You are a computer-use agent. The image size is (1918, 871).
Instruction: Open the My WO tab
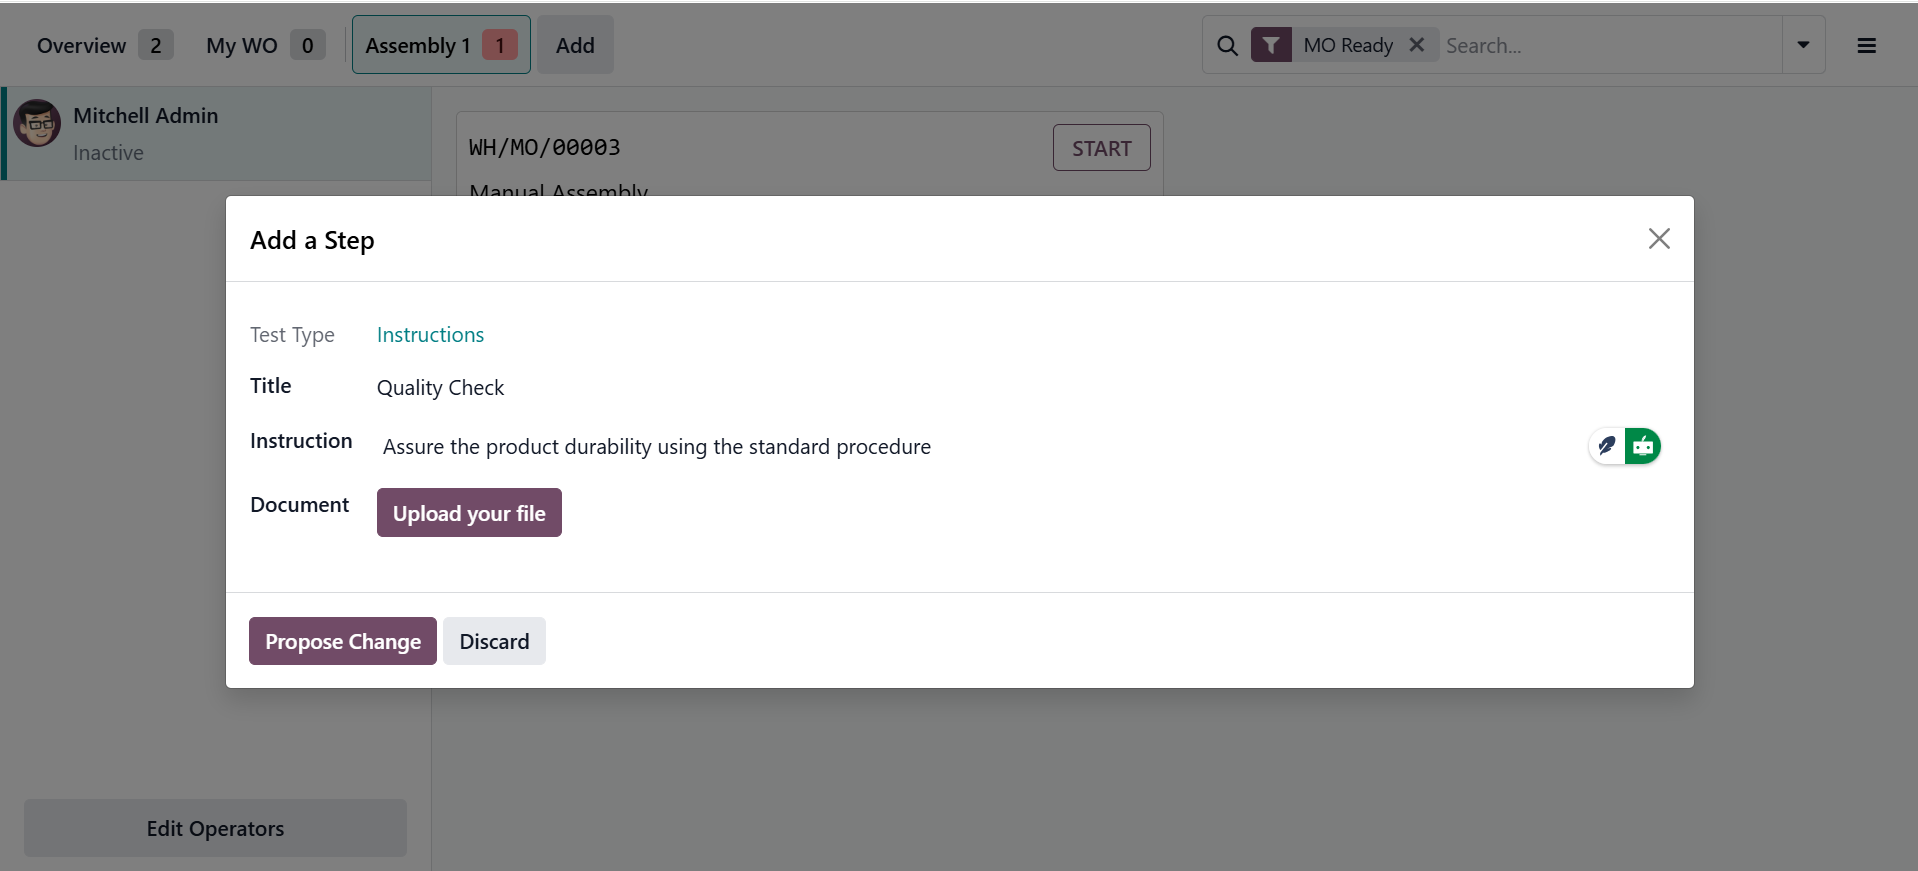240,45
